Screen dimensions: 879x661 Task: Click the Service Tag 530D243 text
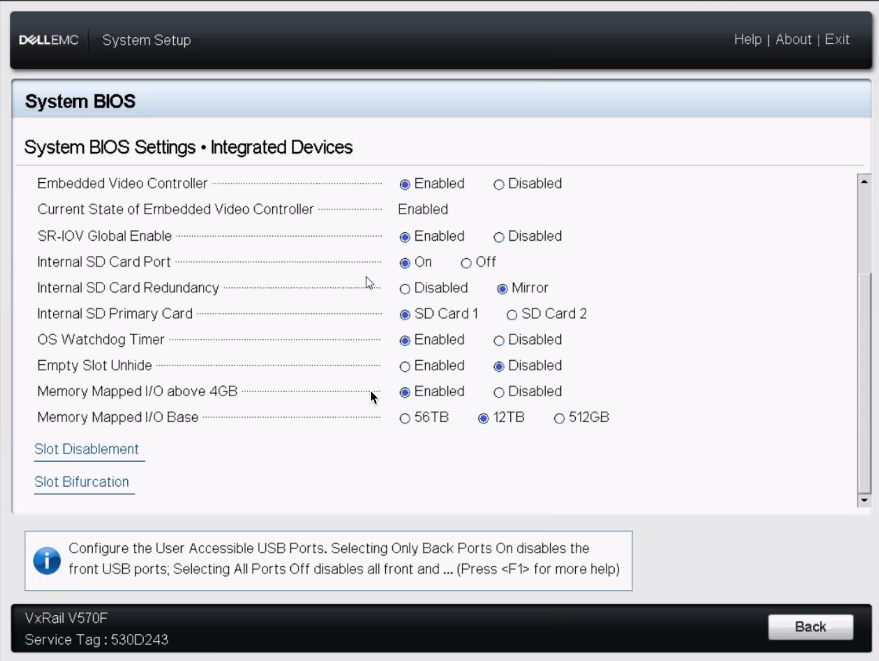[x=96, y=640]
